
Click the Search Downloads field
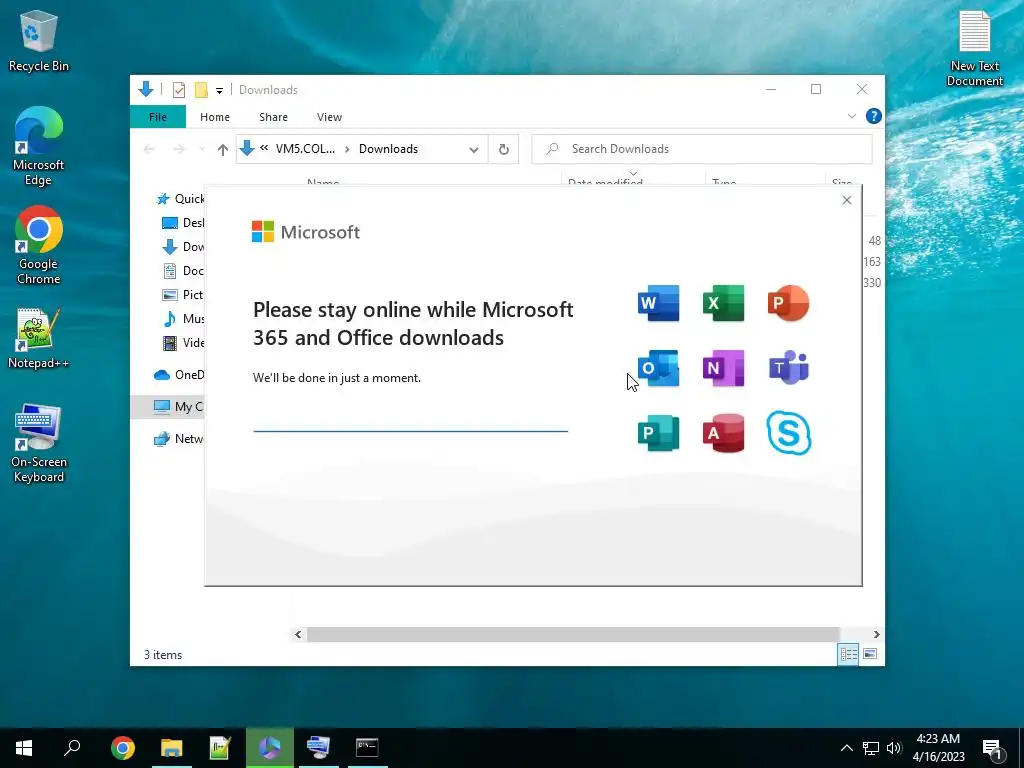coord(702,149)
